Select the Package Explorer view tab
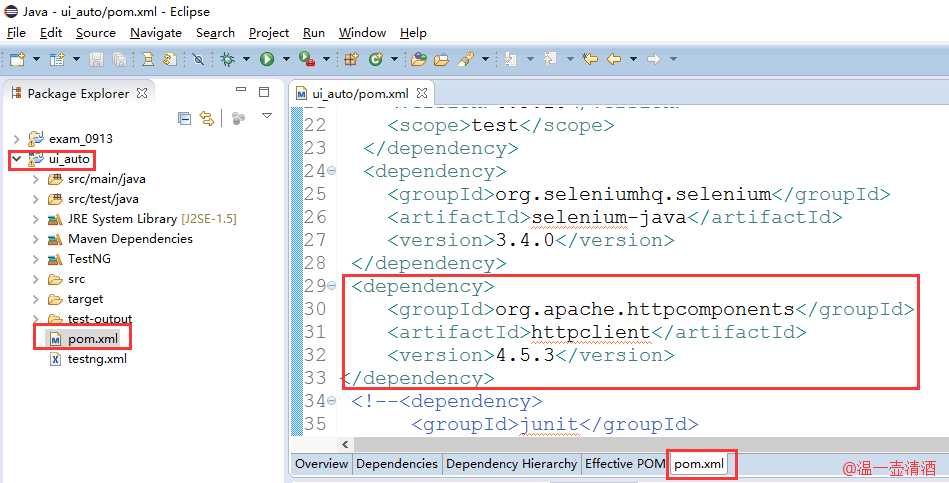Screen dimensions: 949x483 click(77, 93)
